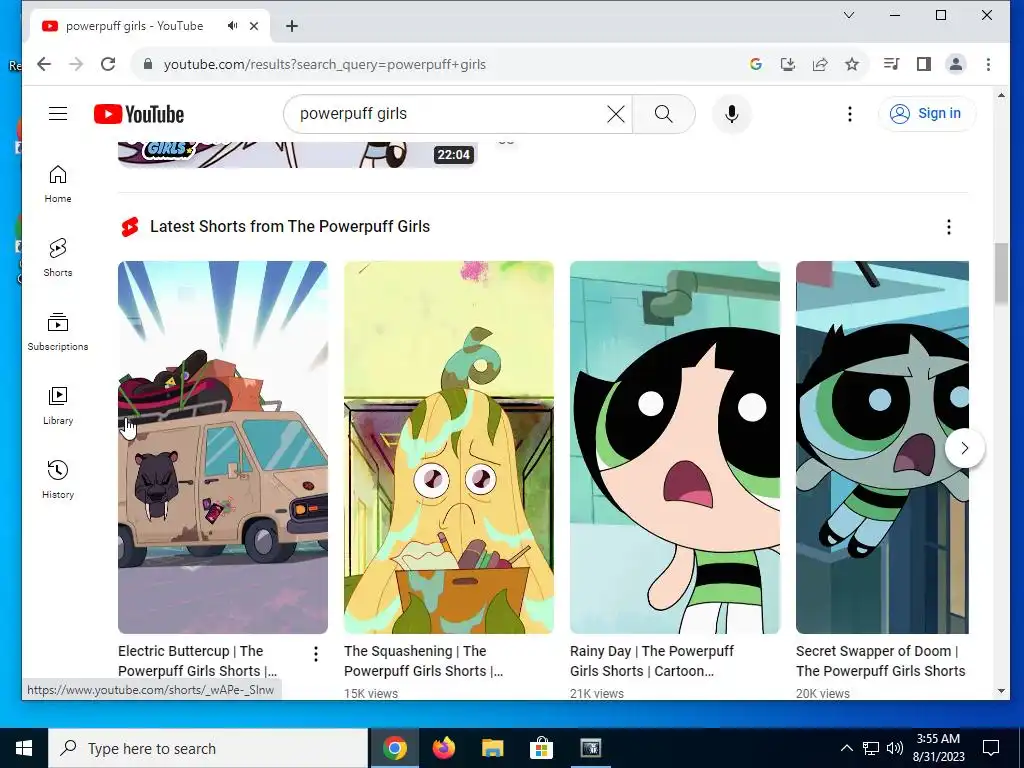Click the page vertical scrollbar thumb
The height and width of the screenshot is (768, 1024).
(x=1001, y=273)
